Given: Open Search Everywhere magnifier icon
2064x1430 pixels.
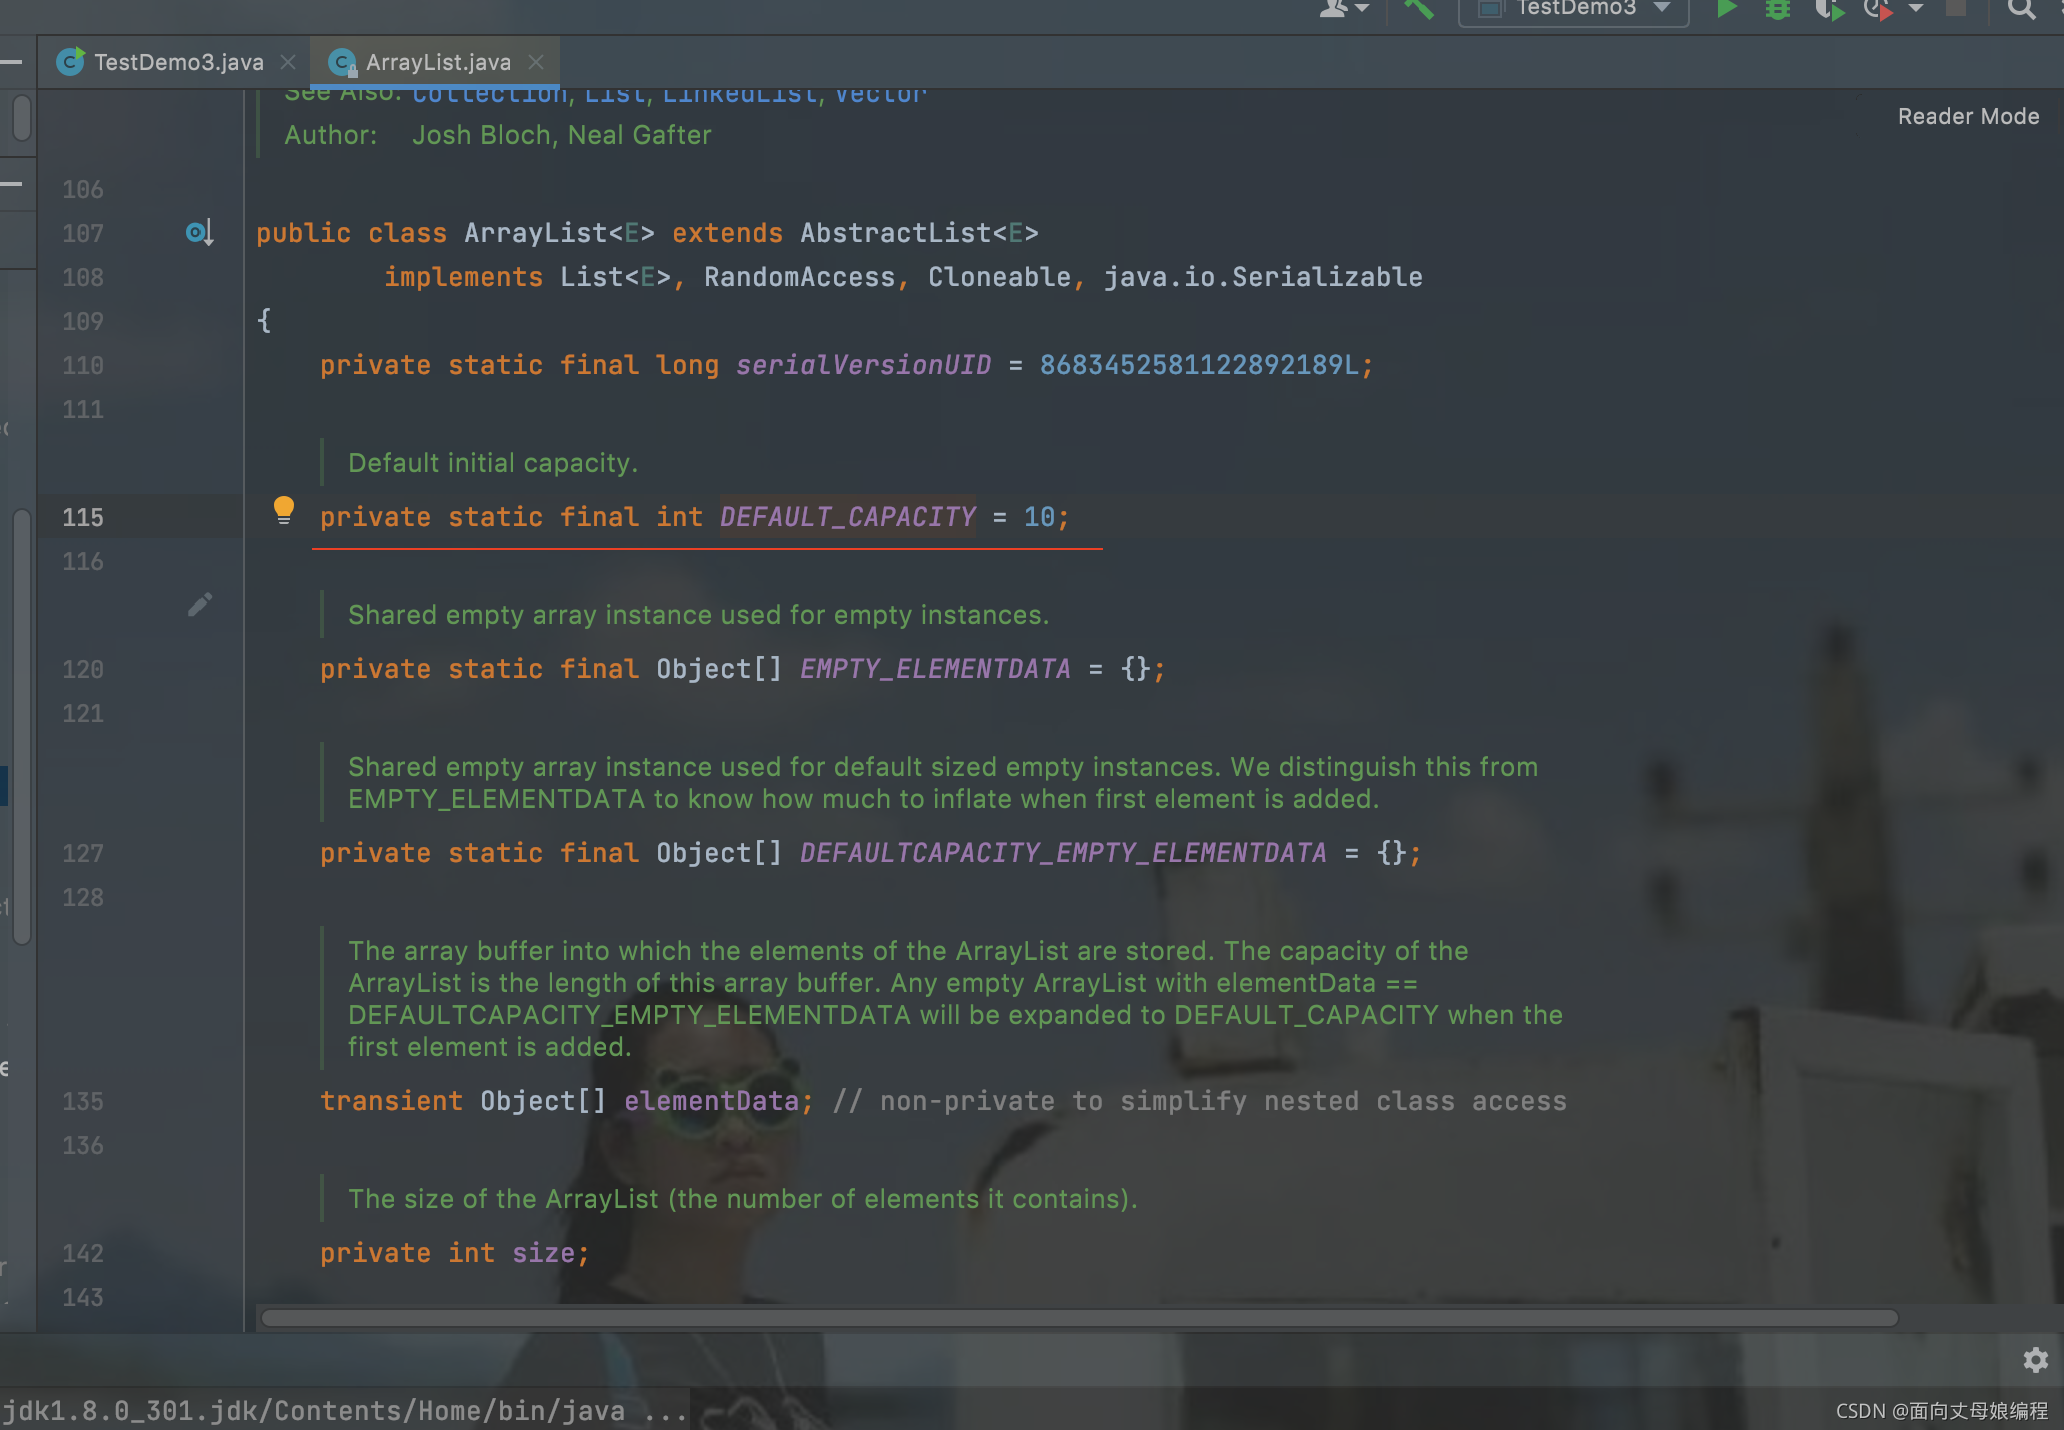Looking at the screenshot, I should pyautogui.click(x=2021, y=10).
